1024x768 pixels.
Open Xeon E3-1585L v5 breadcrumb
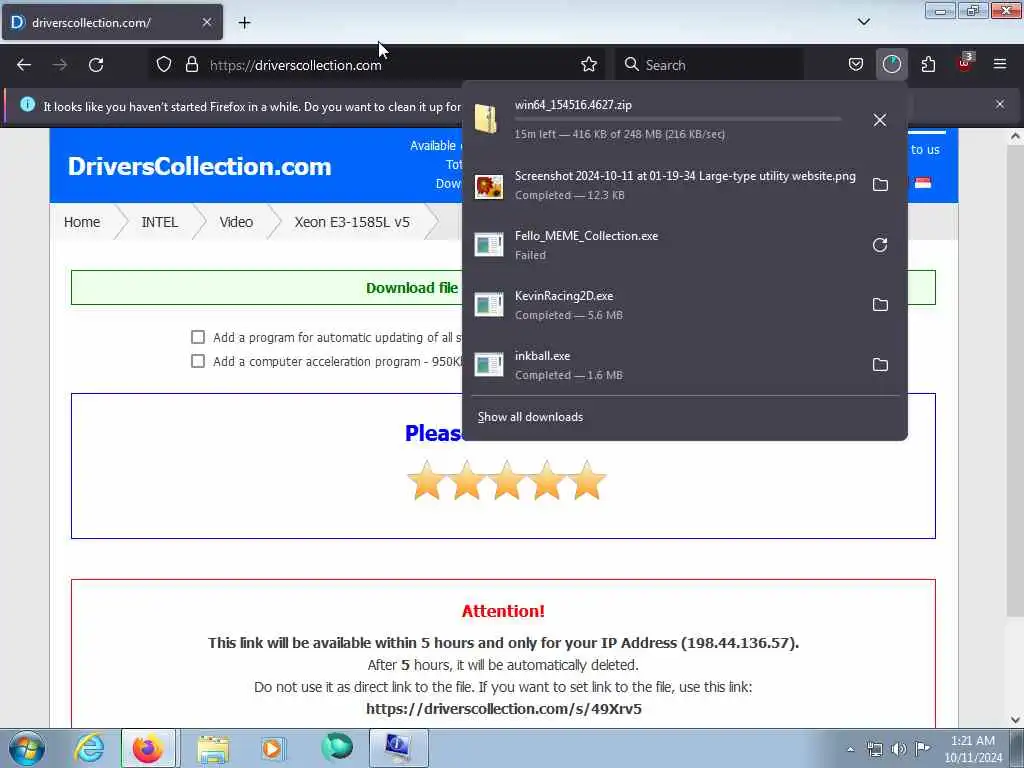pos(352,222)
